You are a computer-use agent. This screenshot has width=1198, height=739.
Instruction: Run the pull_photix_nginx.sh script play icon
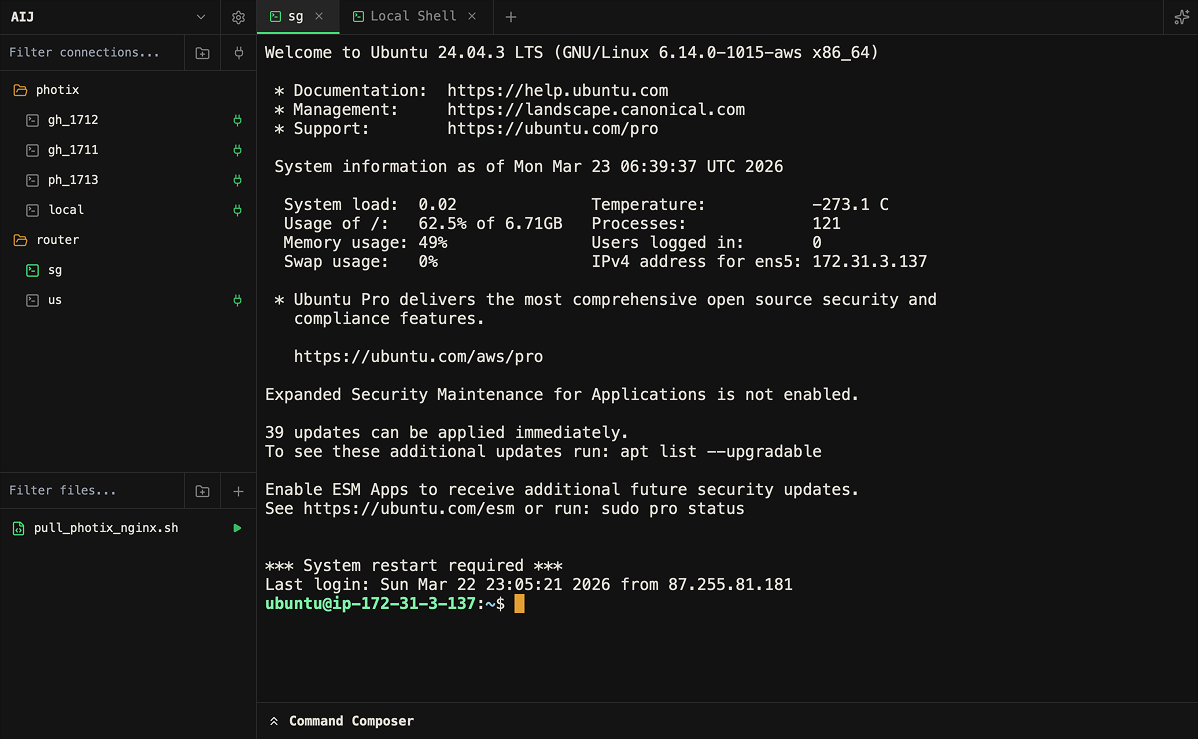point(237,528)
